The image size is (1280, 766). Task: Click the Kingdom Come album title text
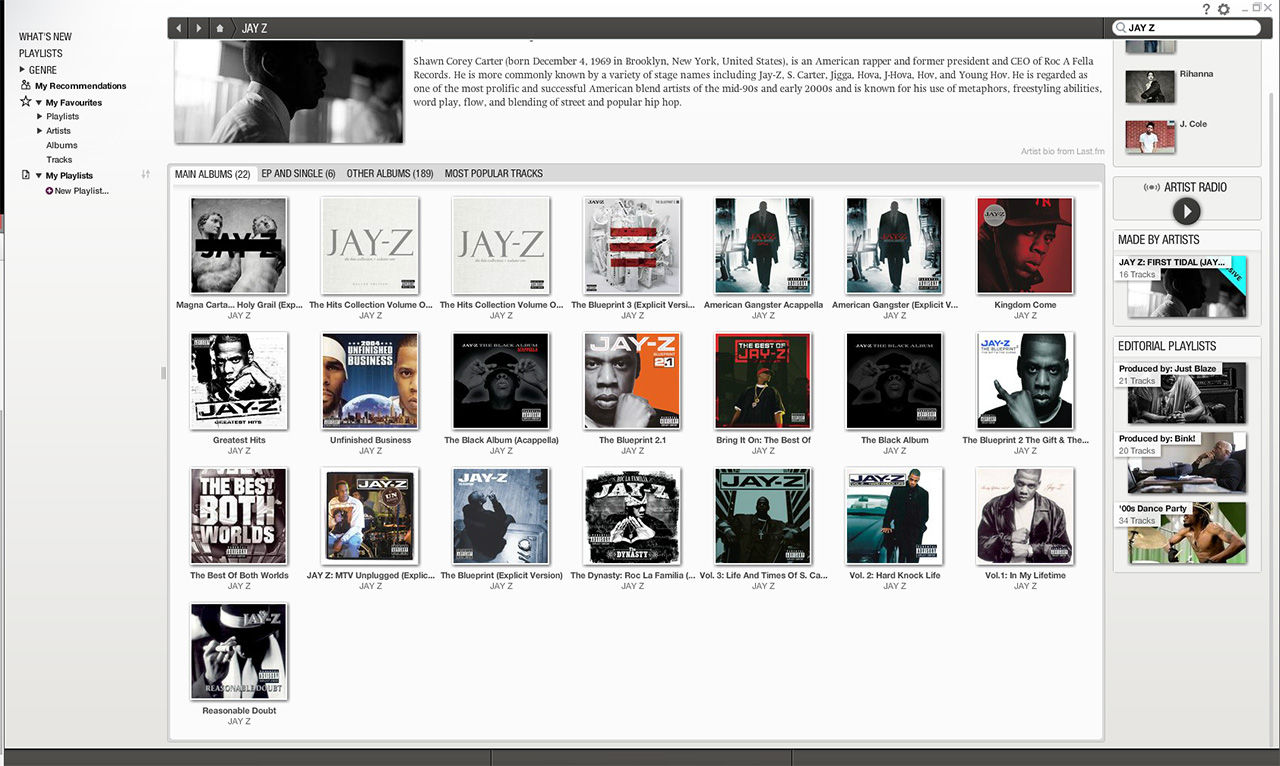click(1025, 305)
